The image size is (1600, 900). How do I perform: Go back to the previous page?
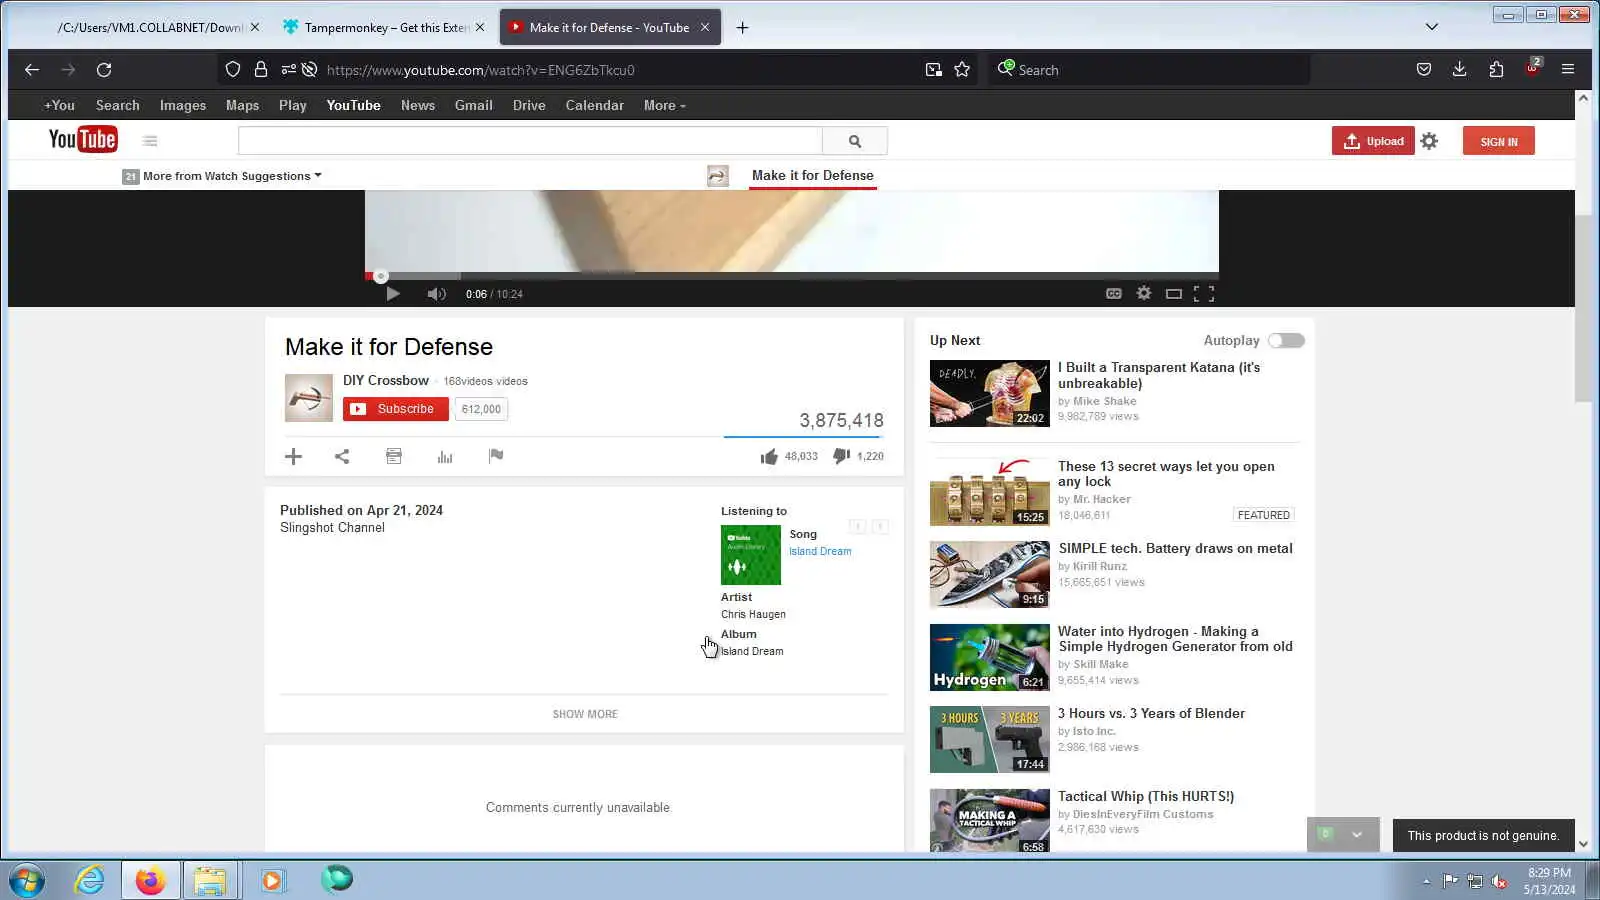tap(32, 70)
